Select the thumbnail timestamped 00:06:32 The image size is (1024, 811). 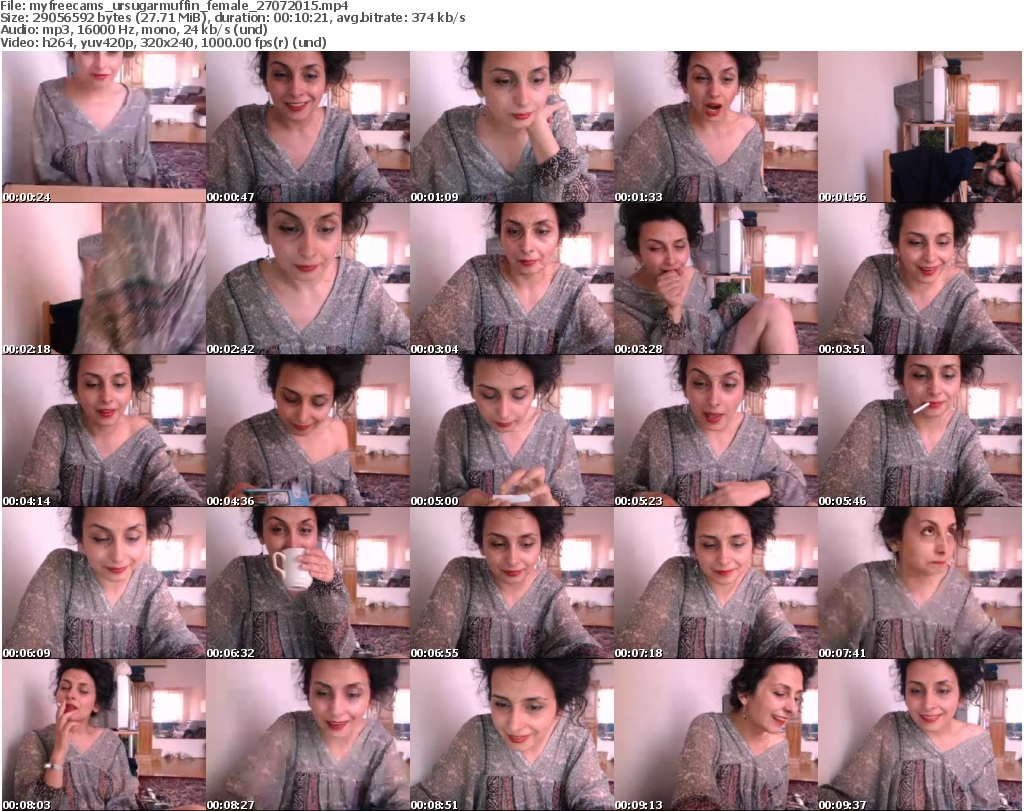308,583
